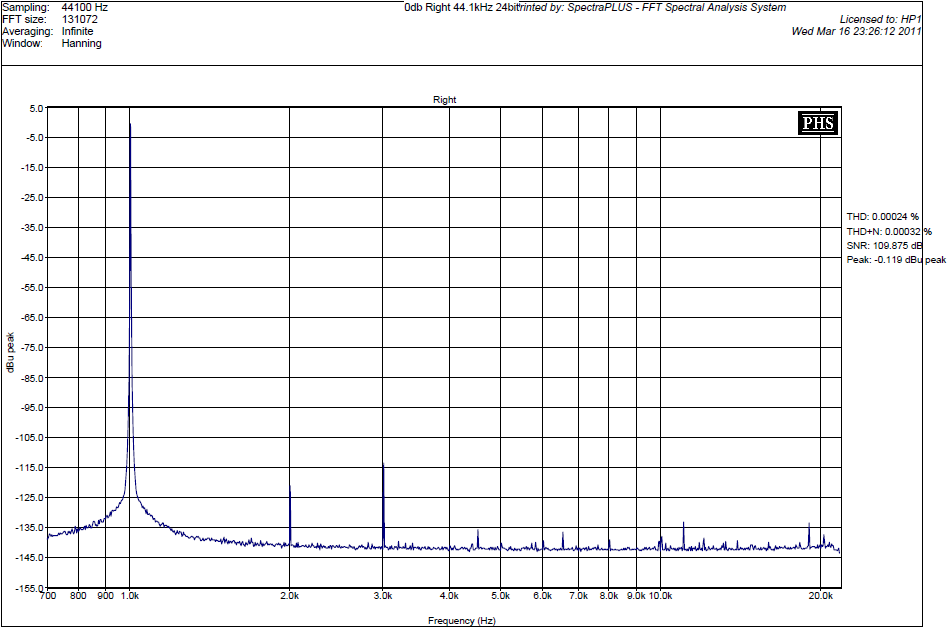
Task: Click the 'Frequency (Hz)' axis label
Action: (x=461, y=621)
